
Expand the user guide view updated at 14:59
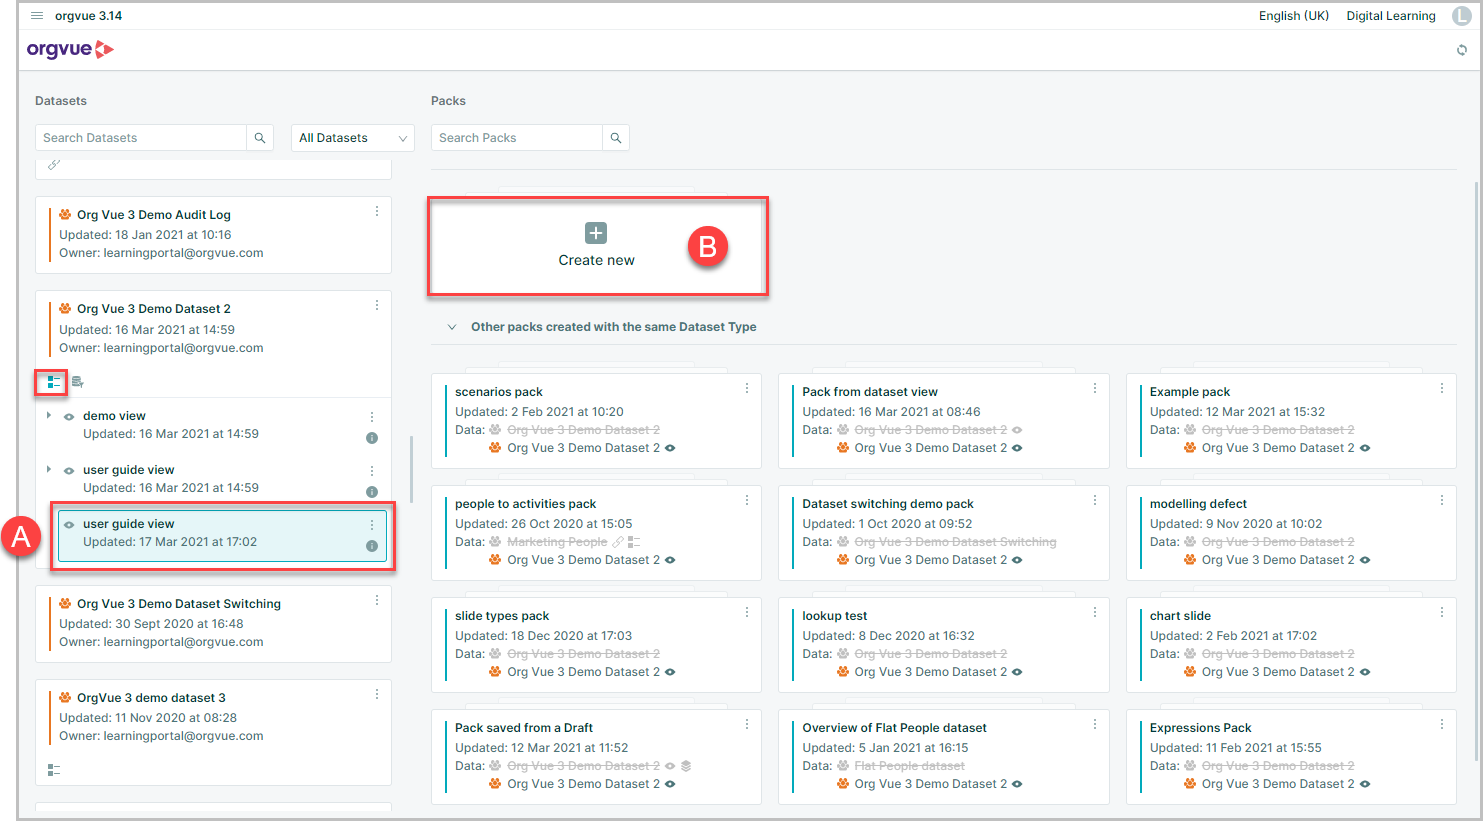[x=49, y=469]
